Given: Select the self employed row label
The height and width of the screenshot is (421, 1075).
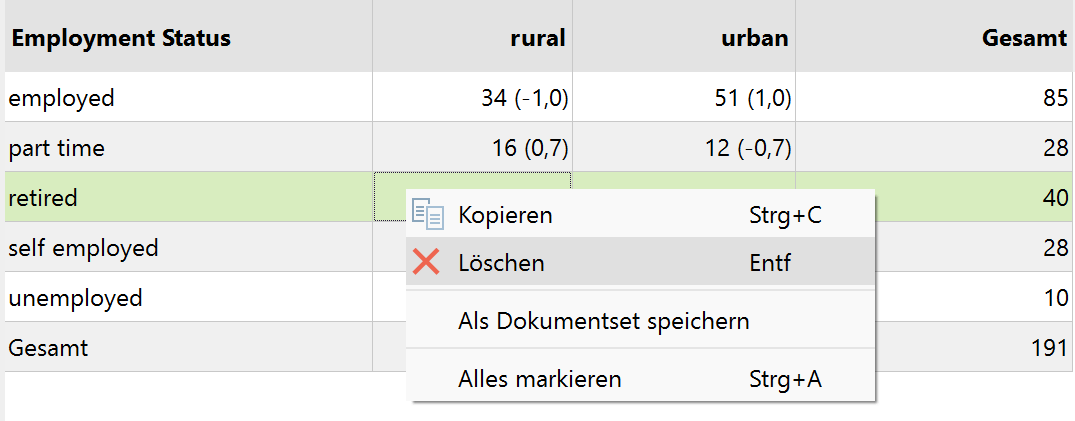Looking at the screenshot, I should (83, 247).
